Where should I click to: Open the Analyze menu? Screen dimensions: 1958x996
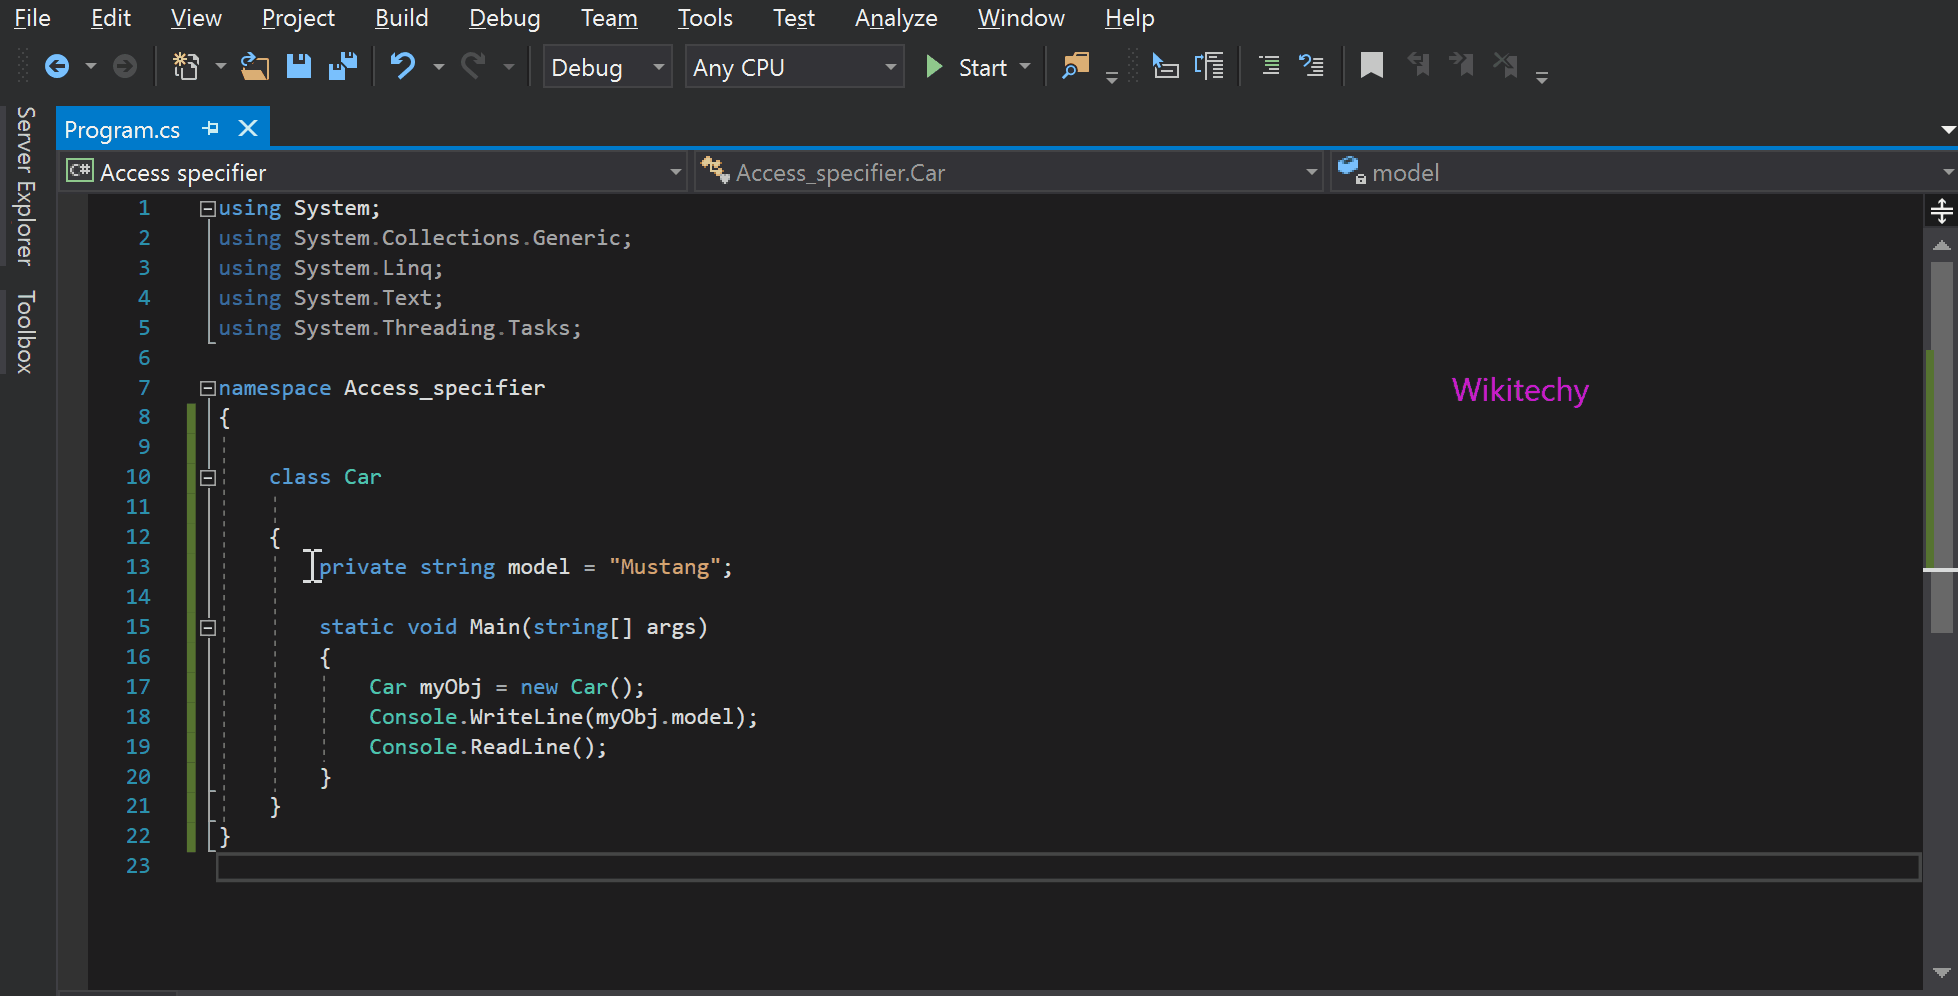895,18
